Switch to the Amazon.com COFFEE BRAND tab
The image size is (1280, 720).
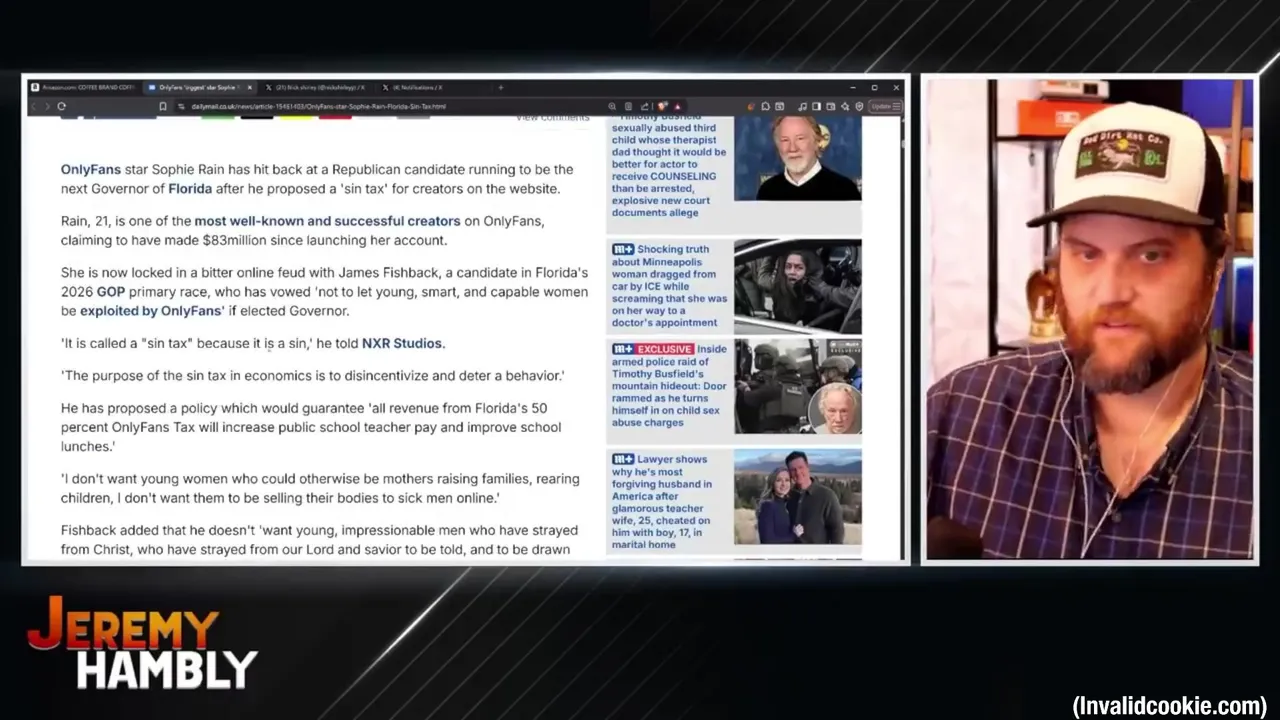[x=84, y=87]
